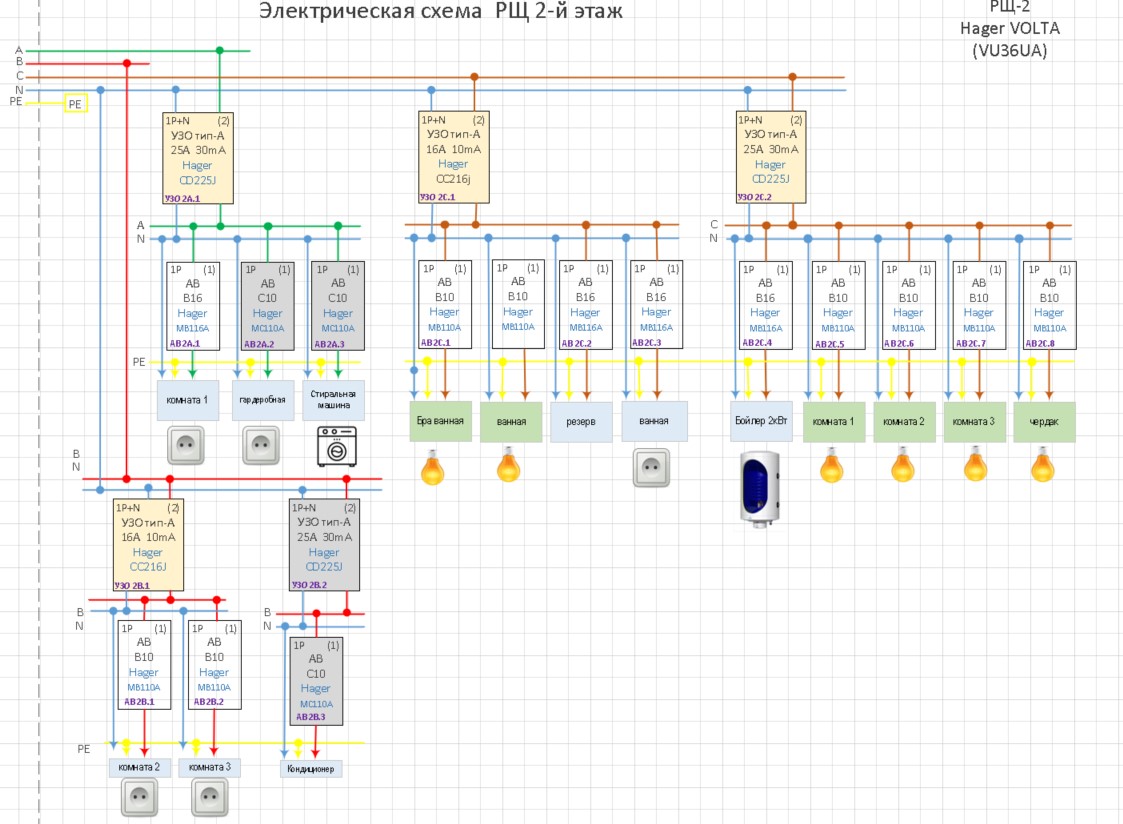
Task: Click breaker block AB2B.1
Action: 144,664
